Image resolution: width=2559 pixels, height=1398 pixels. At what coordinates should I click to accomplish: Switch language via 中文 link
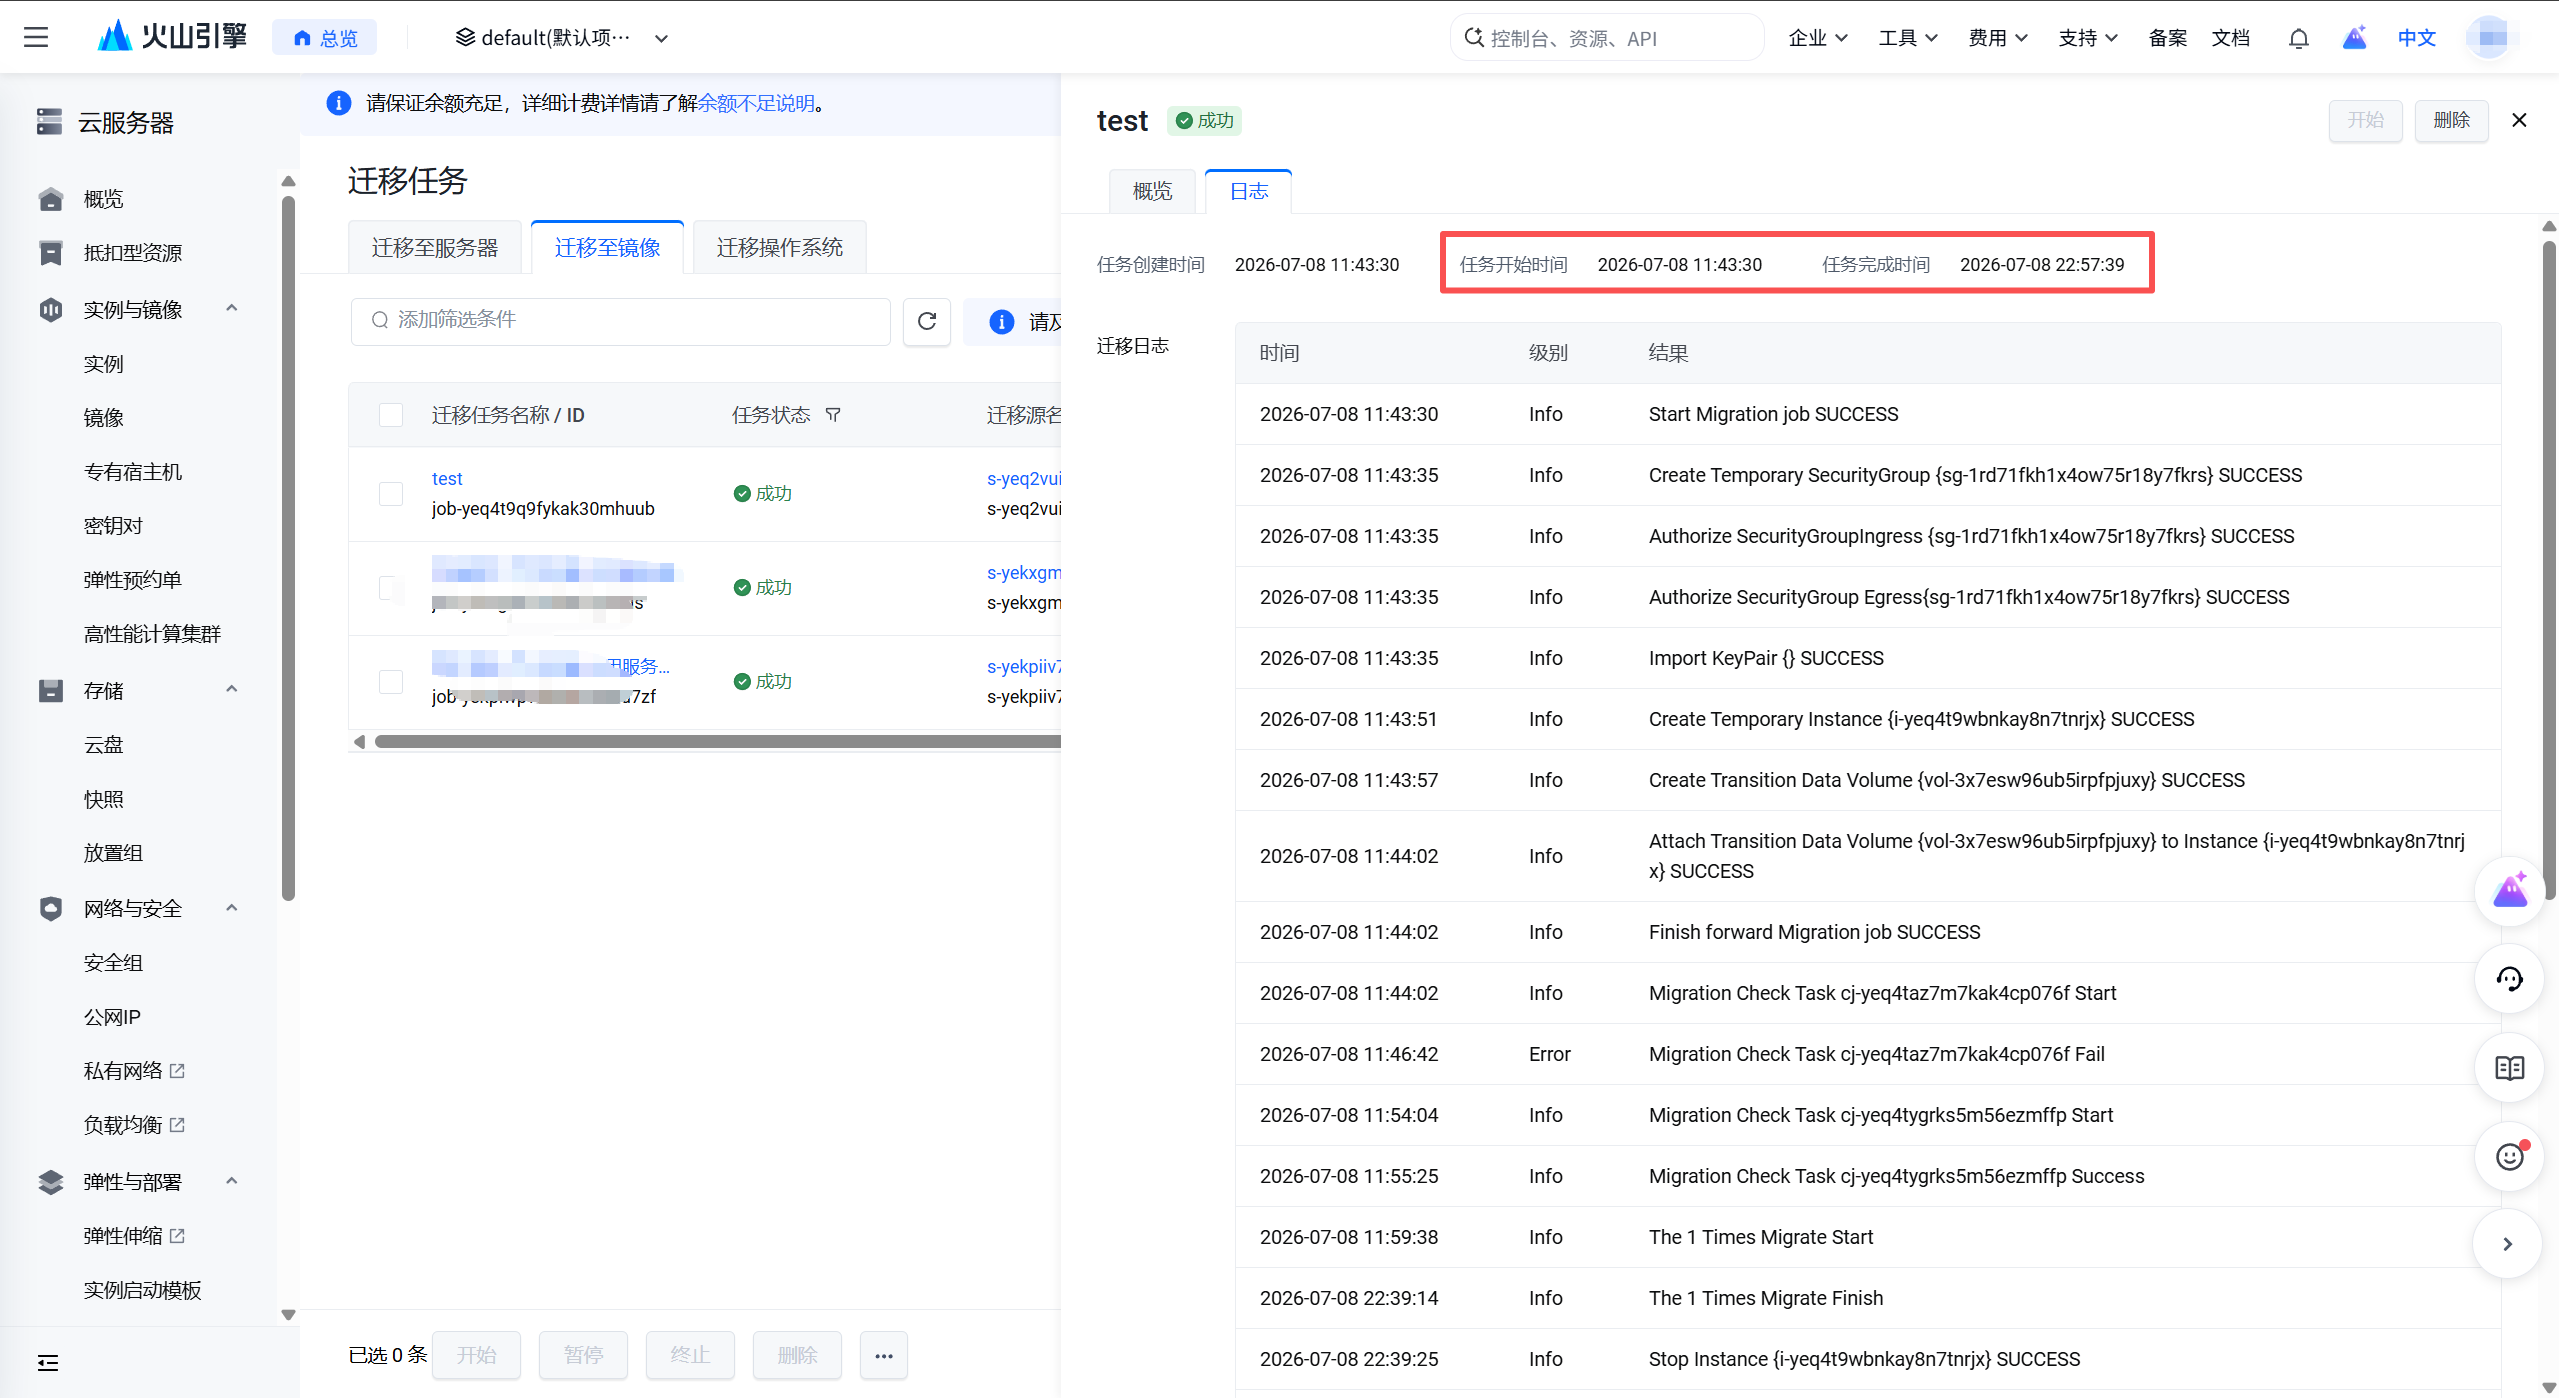2416,38
